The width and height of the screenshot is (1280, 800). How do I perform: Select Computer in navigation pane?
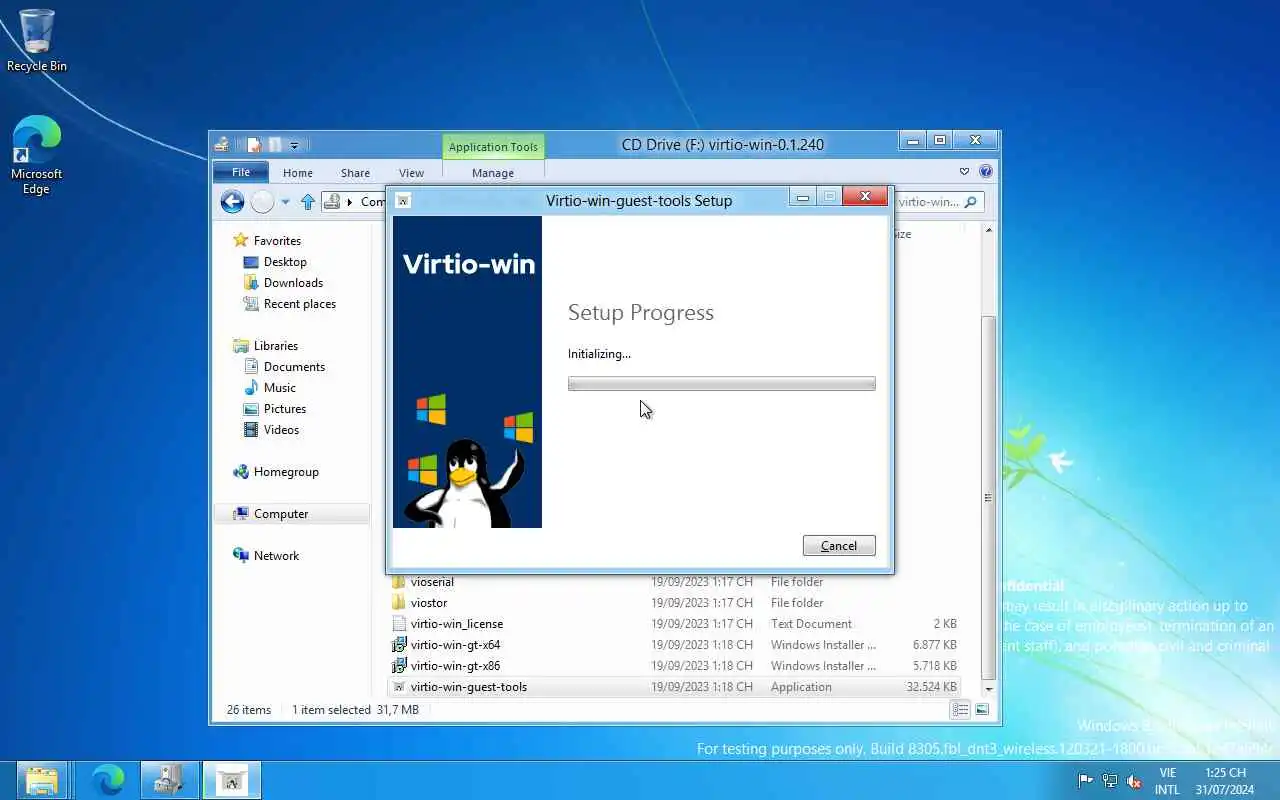pos(281,514)
